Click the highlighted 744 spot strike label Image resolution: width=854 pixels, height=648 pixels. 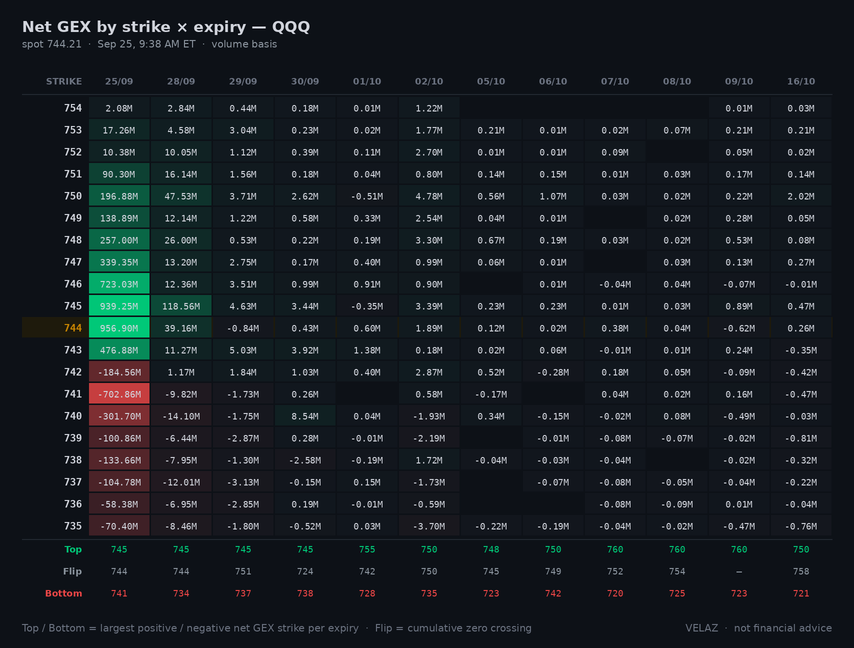[x=72, y=328]
